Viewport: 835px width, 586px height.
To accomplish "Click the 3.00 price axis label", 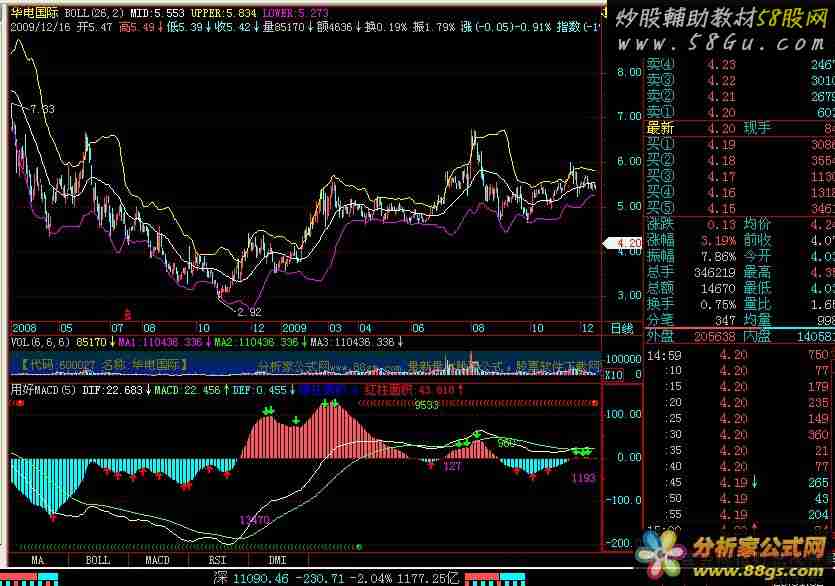I will (x=629, y=295).
